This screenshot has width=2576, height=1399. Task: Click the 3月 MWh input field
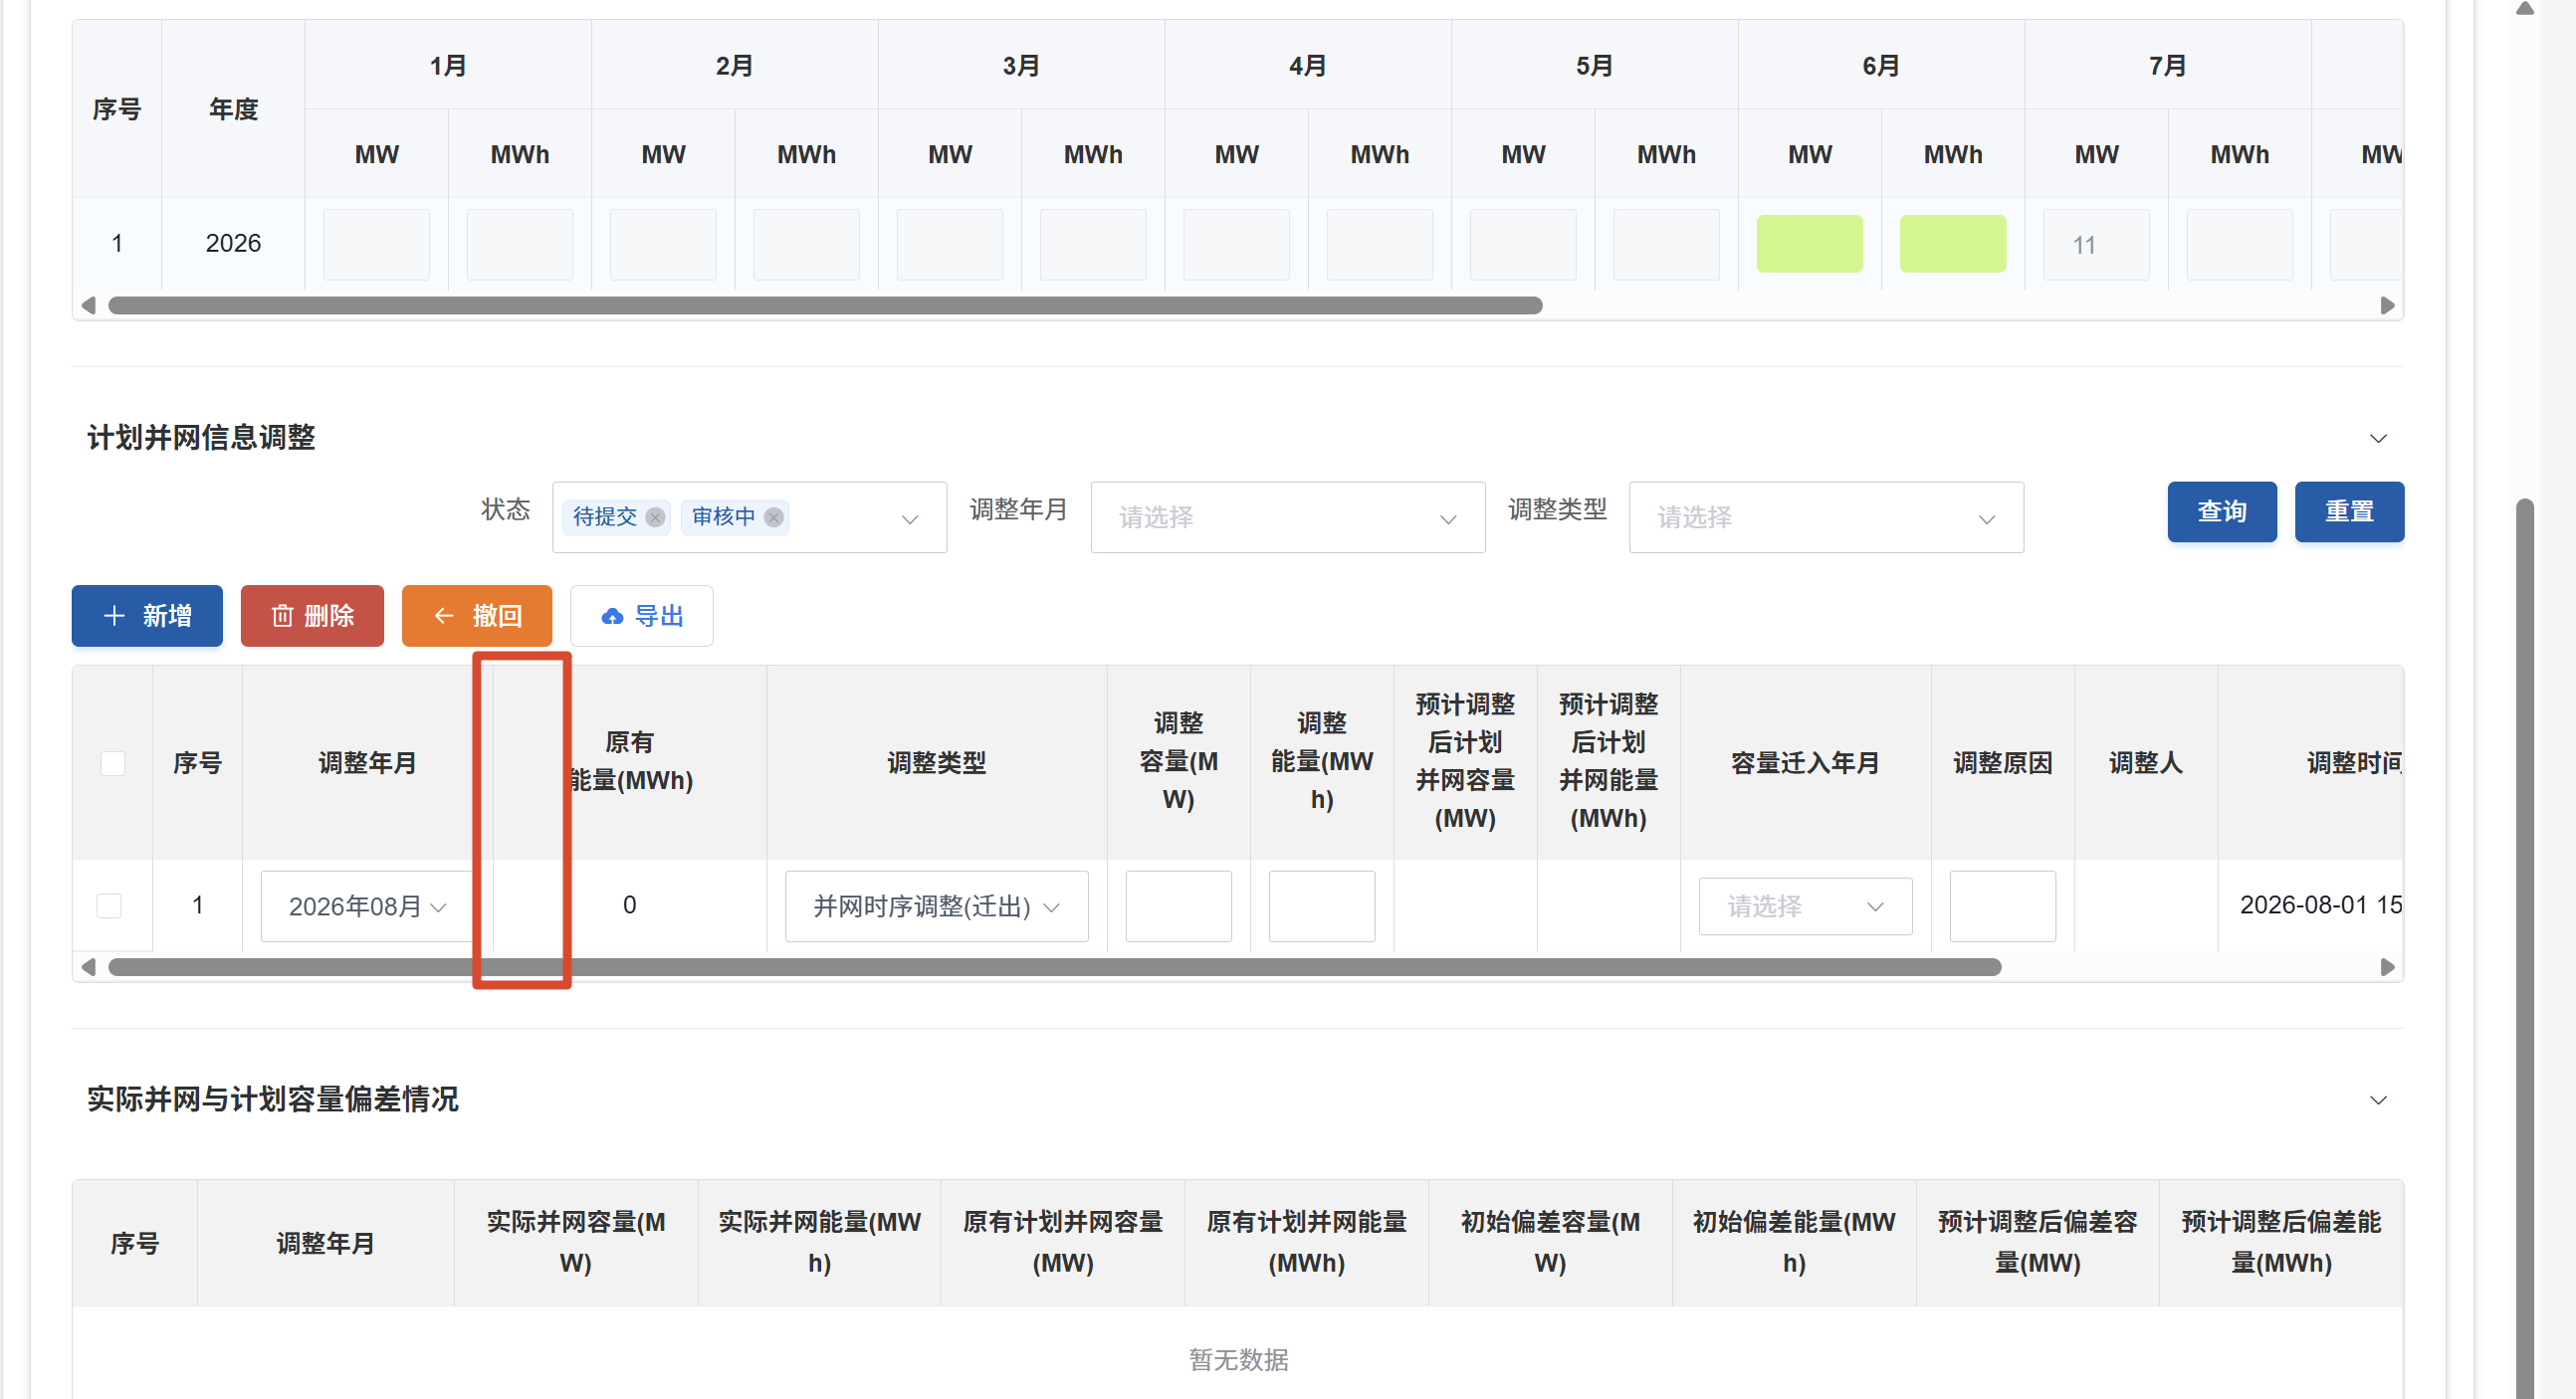(x=1092, y=244)
